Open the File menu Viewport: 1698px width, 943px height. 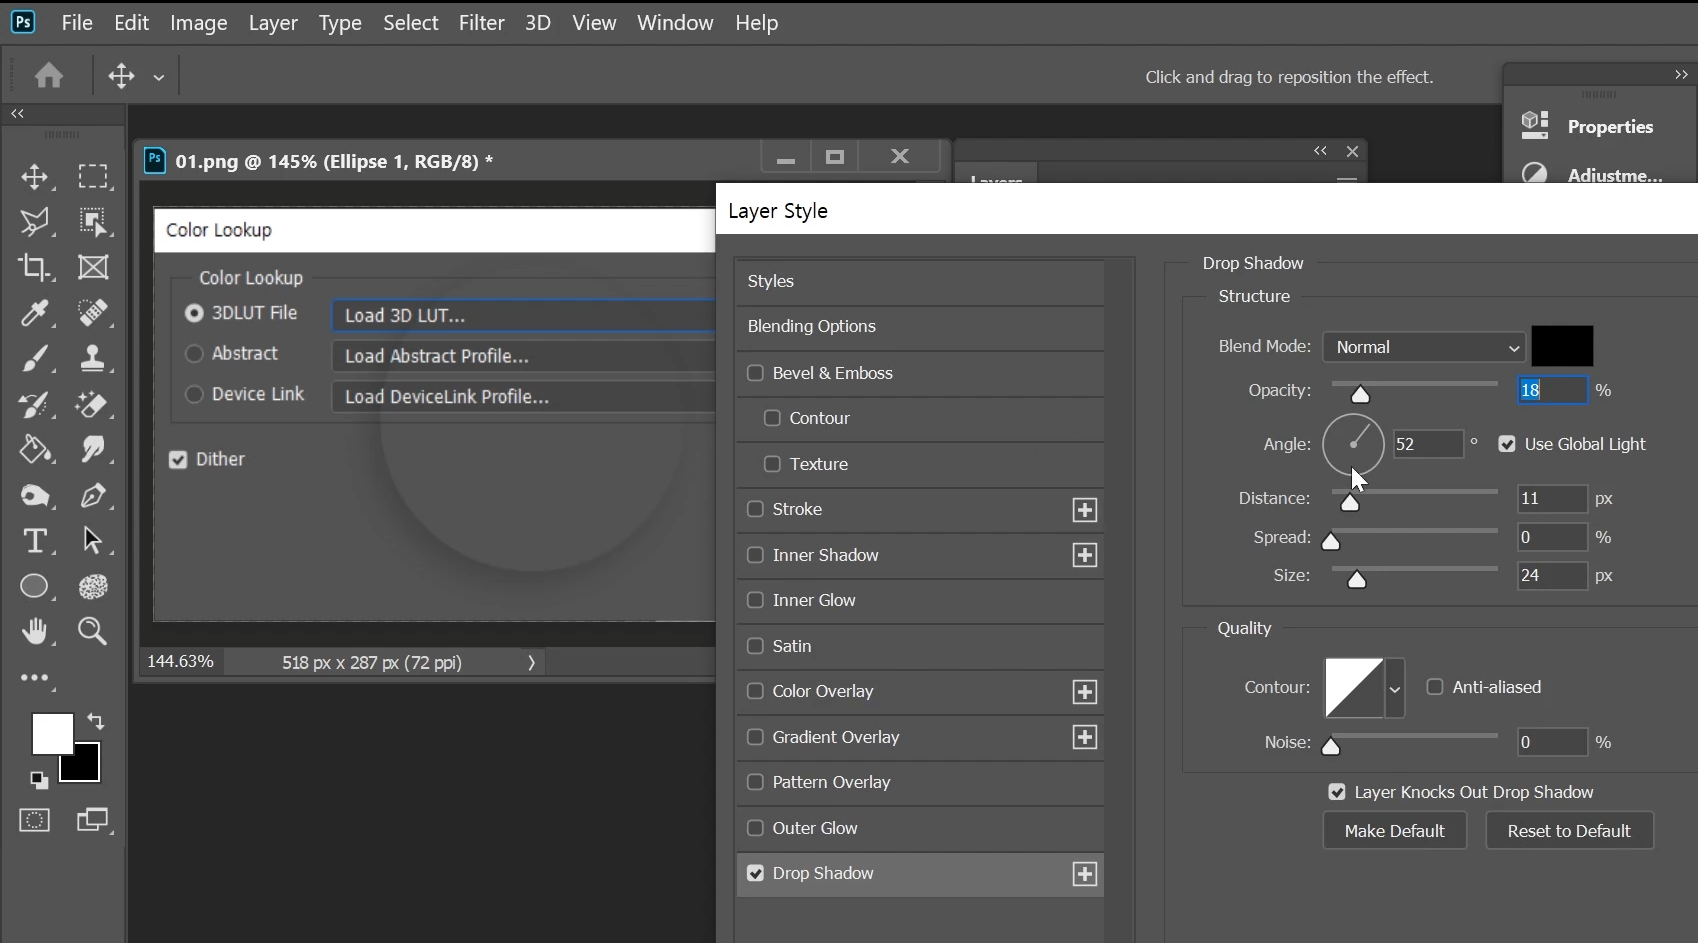(x=77, y=22)
